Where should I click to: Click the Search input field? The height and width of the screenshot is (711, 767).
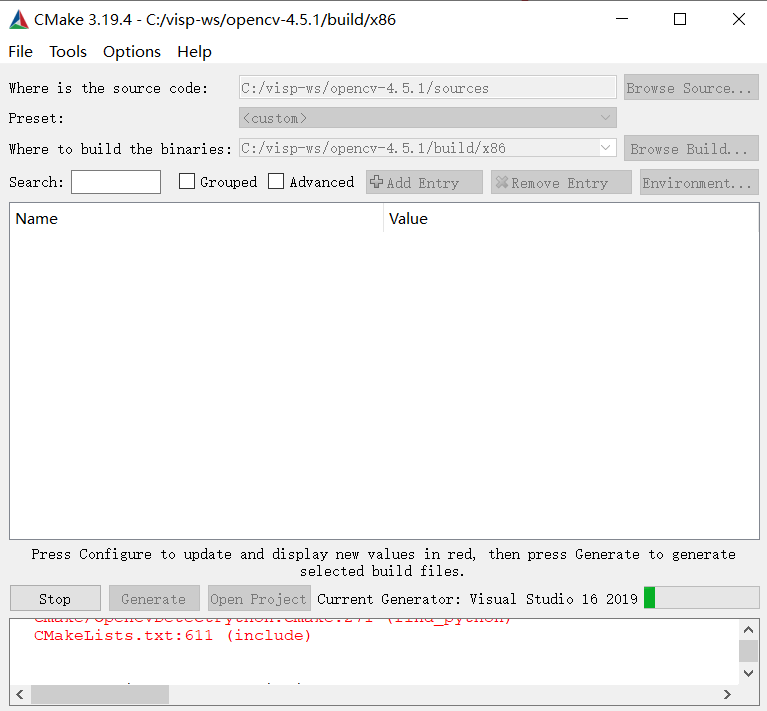pyautogui.click(x=116, y=182)
